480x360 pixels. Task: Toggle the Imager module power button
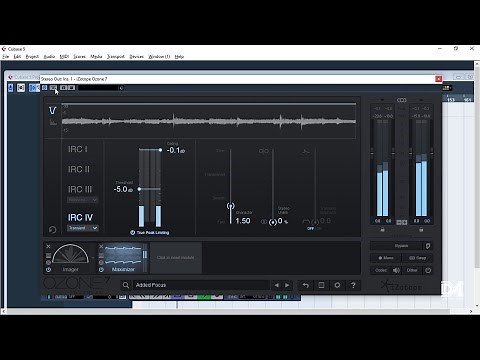click(48, 270)
